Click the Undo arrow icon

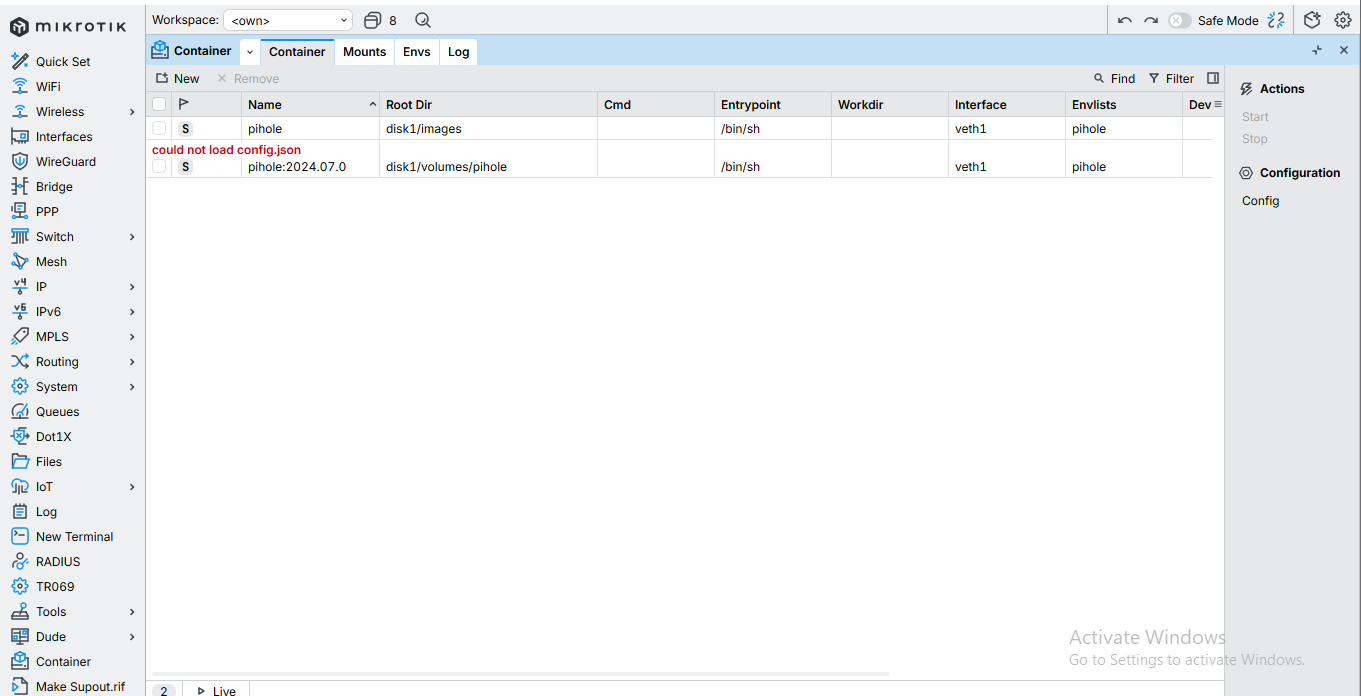pyautogui.click(x=1125, y=20)
